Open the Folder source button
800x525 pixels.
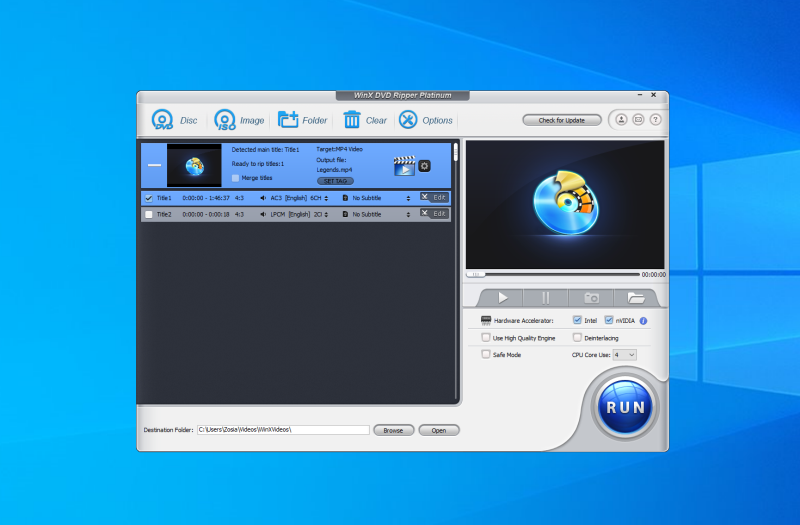289,120
